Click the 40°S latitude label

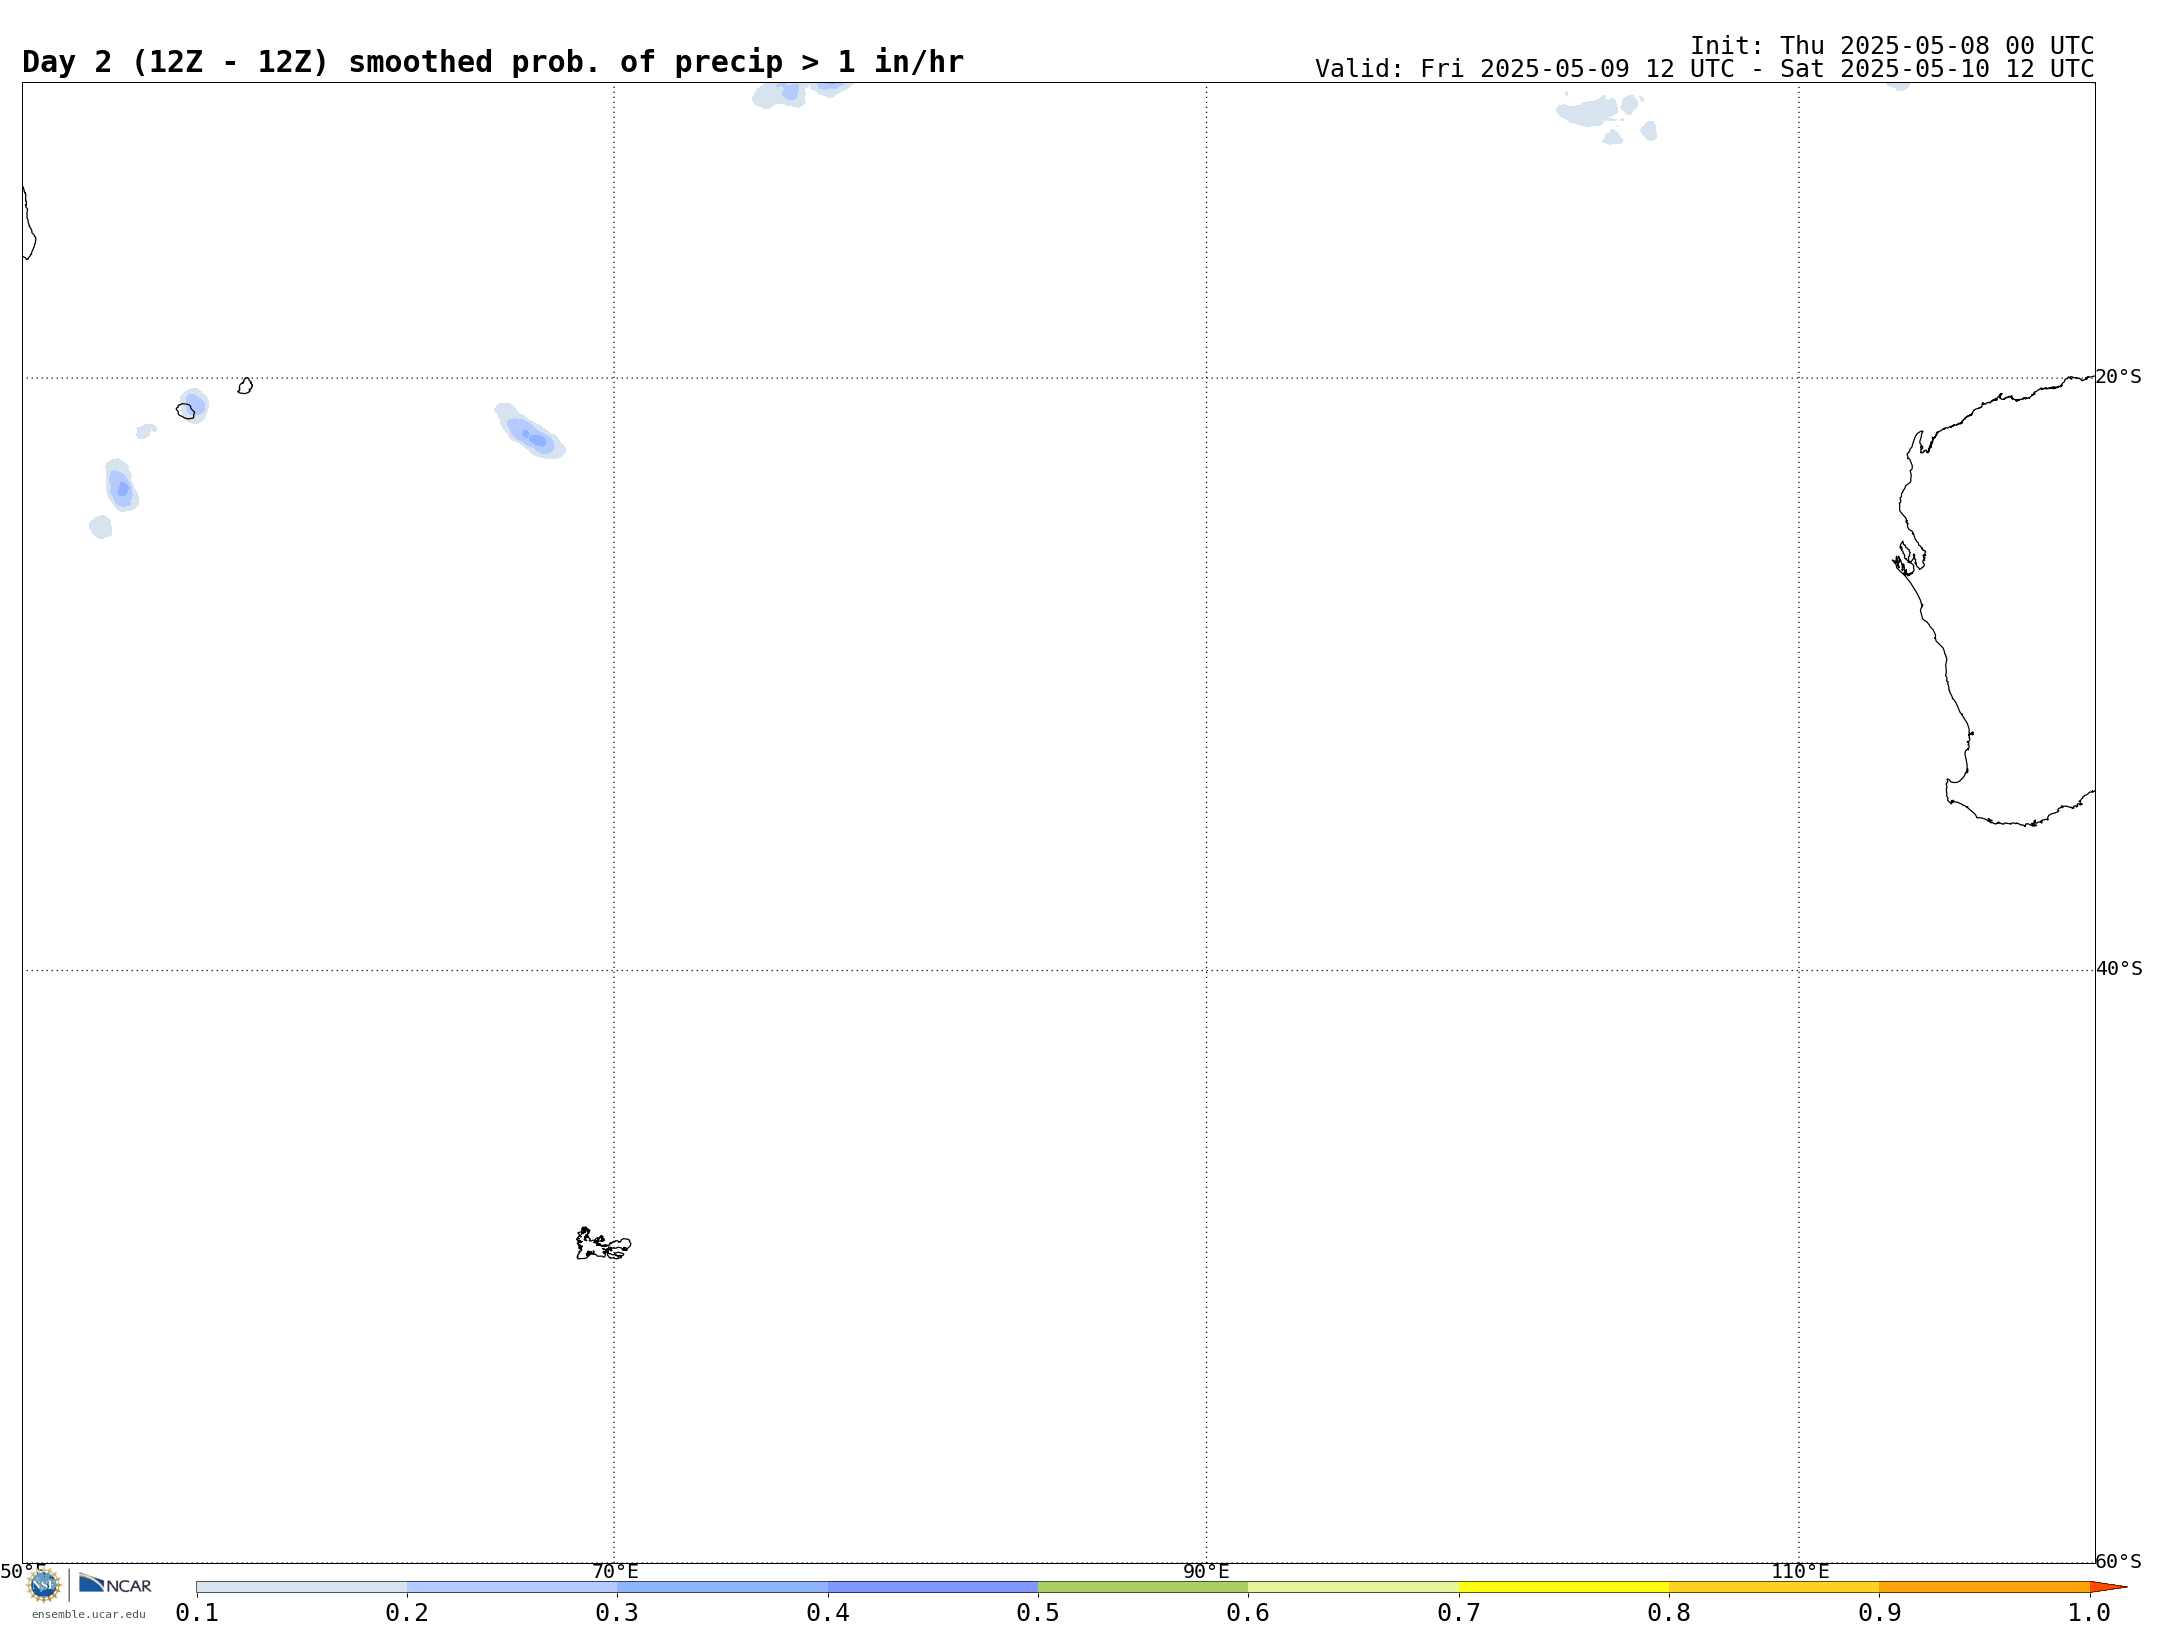[x=2119, y=969]
